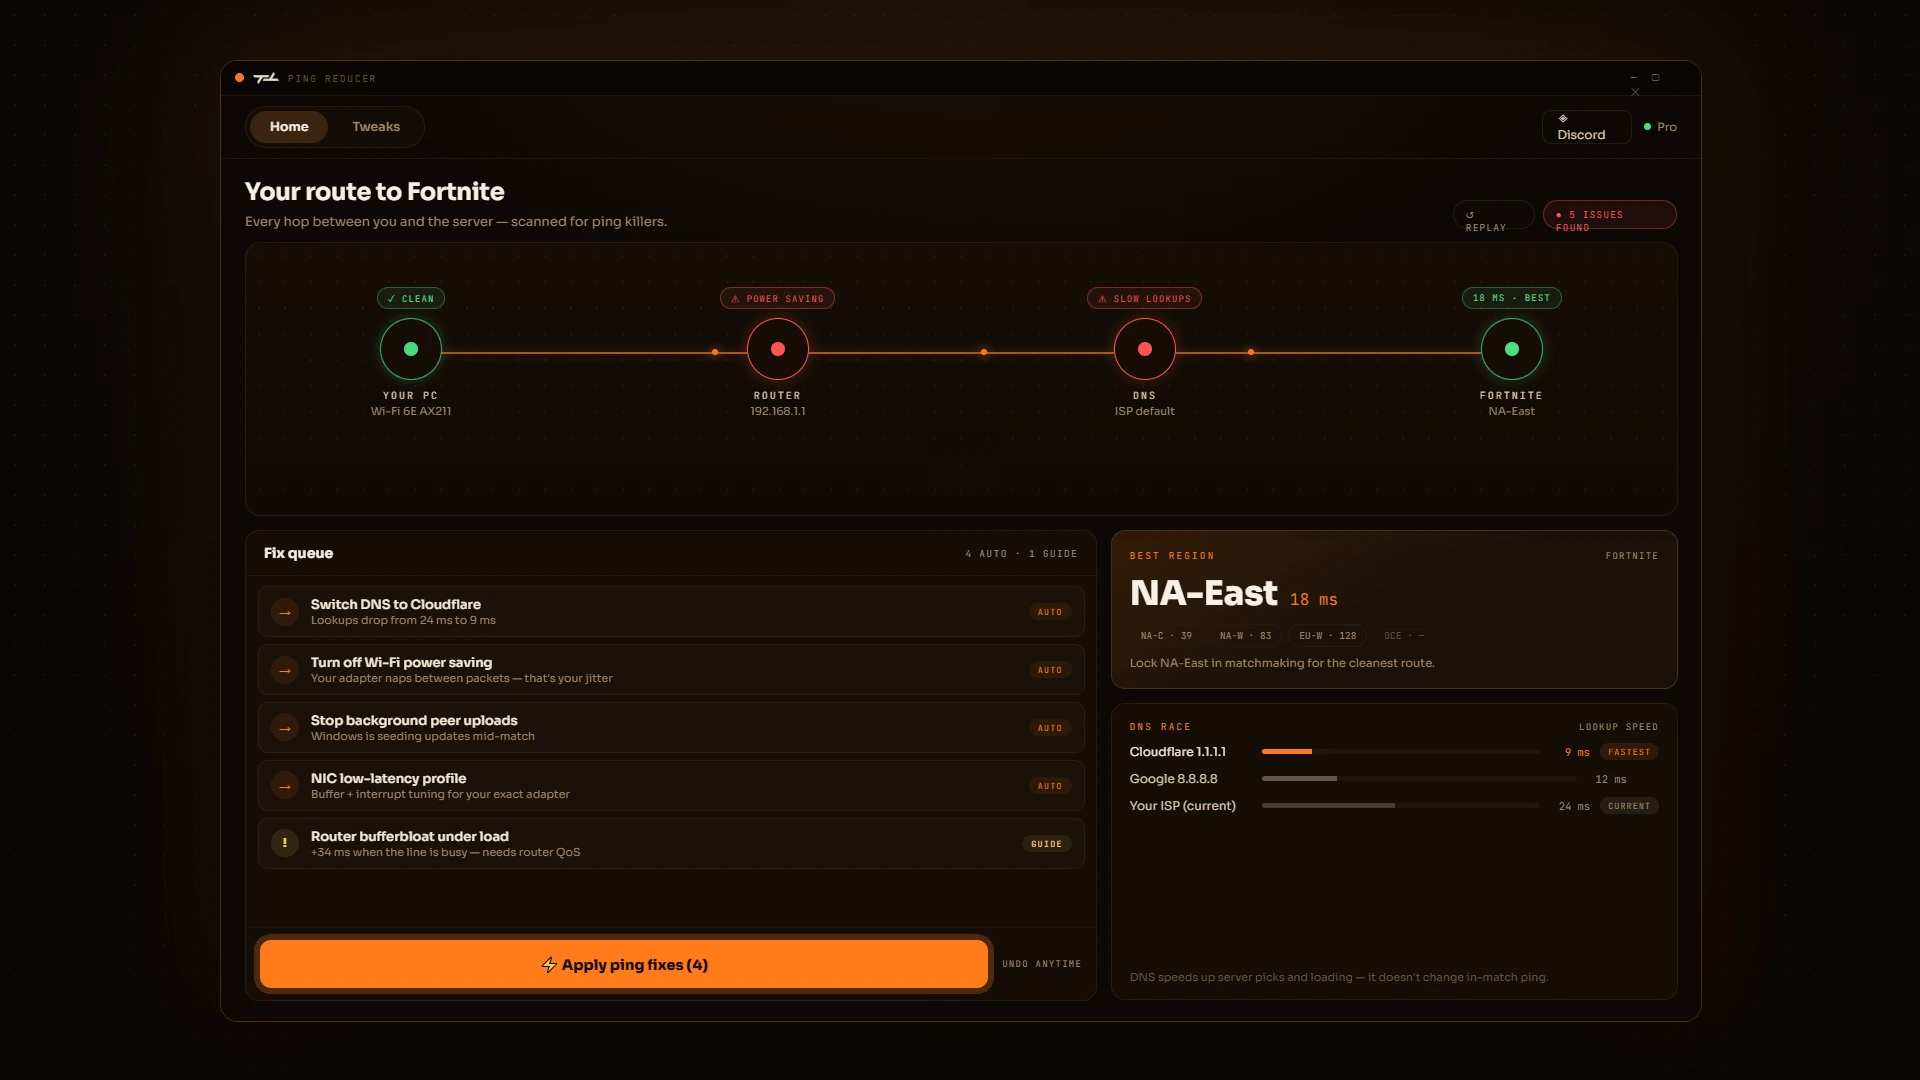Click arrow icon beside Stop background peer uploads

(x=285, y=728)
